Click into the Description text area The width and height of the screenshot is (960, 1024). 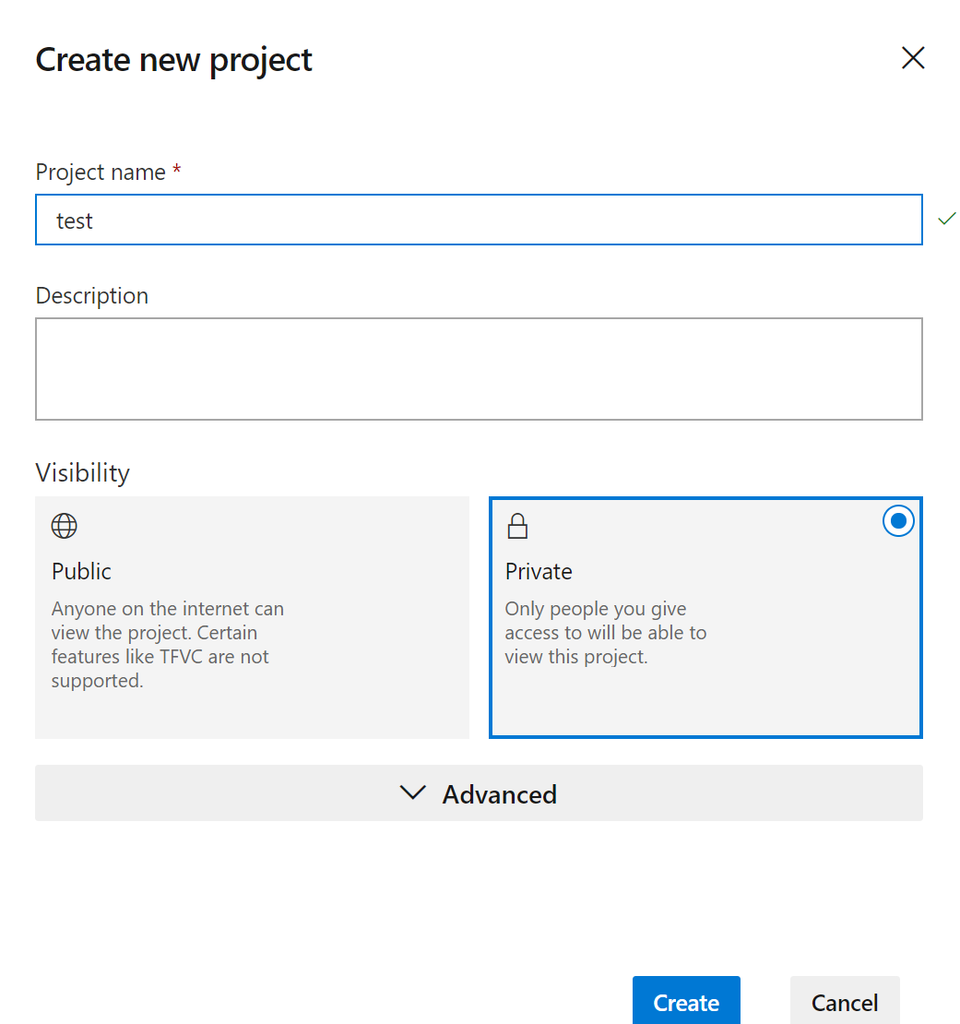[478, 369]
